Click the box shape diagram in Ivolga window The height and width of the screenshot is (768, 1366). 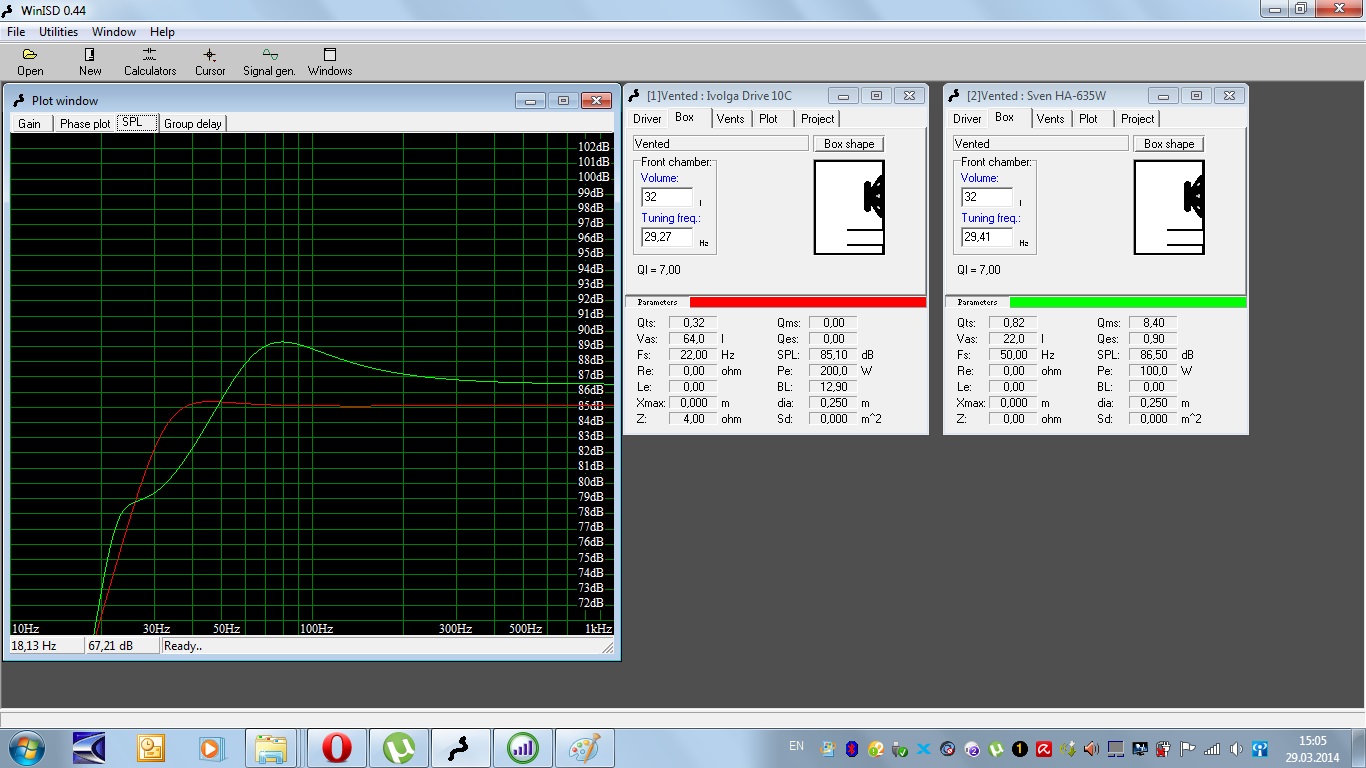coord(849,207)
